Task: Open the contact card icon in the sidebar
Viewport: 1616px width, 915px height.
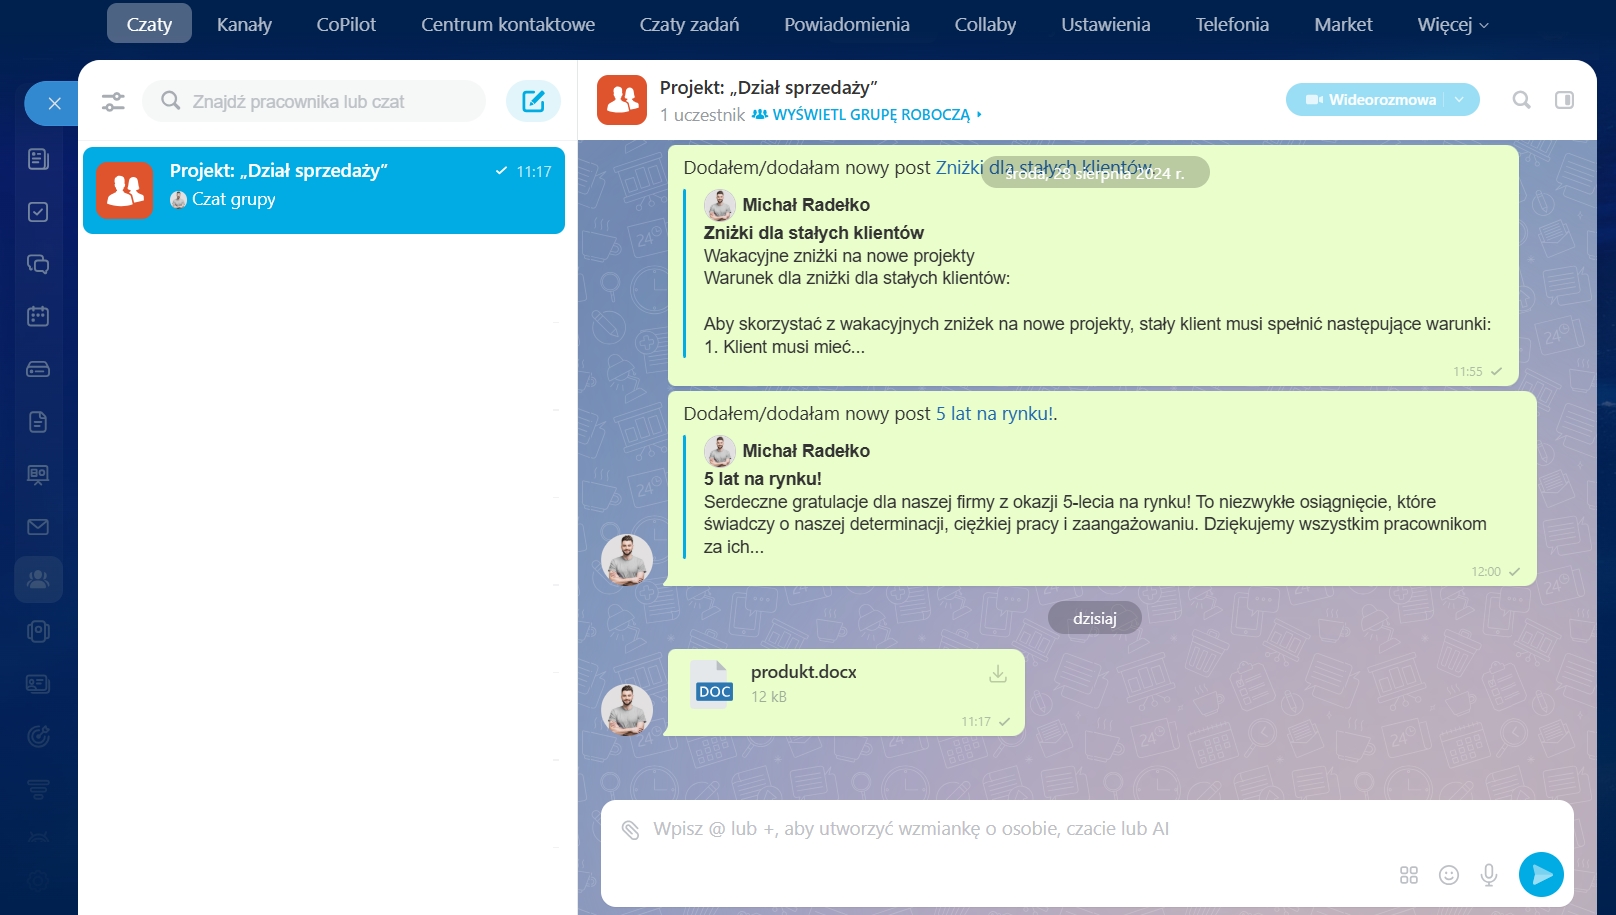Action: [38, 684]
